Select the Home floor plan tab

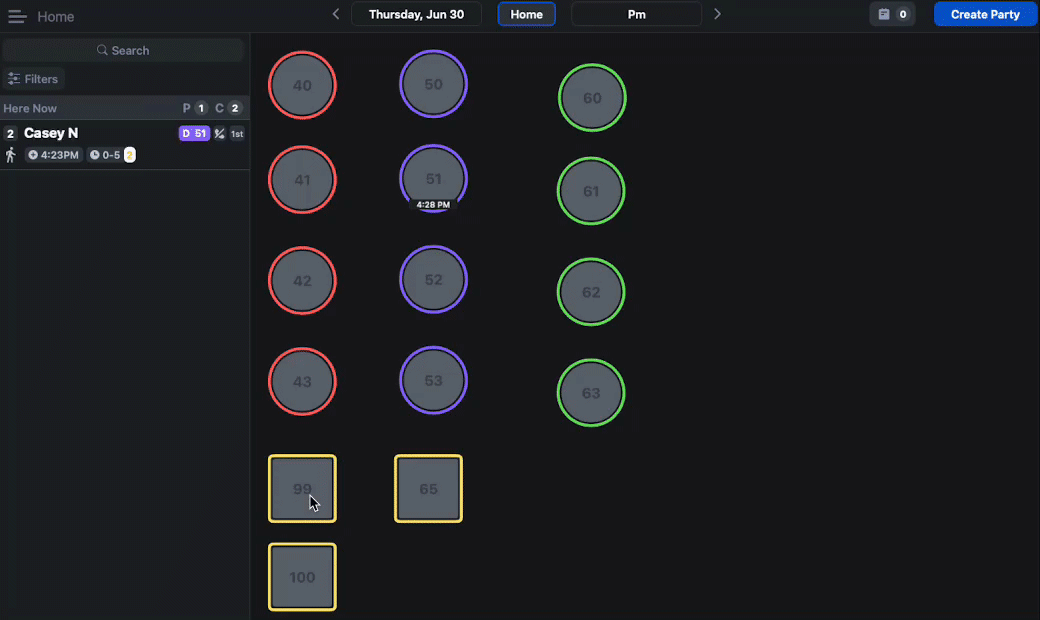click(x=527, y=14)
